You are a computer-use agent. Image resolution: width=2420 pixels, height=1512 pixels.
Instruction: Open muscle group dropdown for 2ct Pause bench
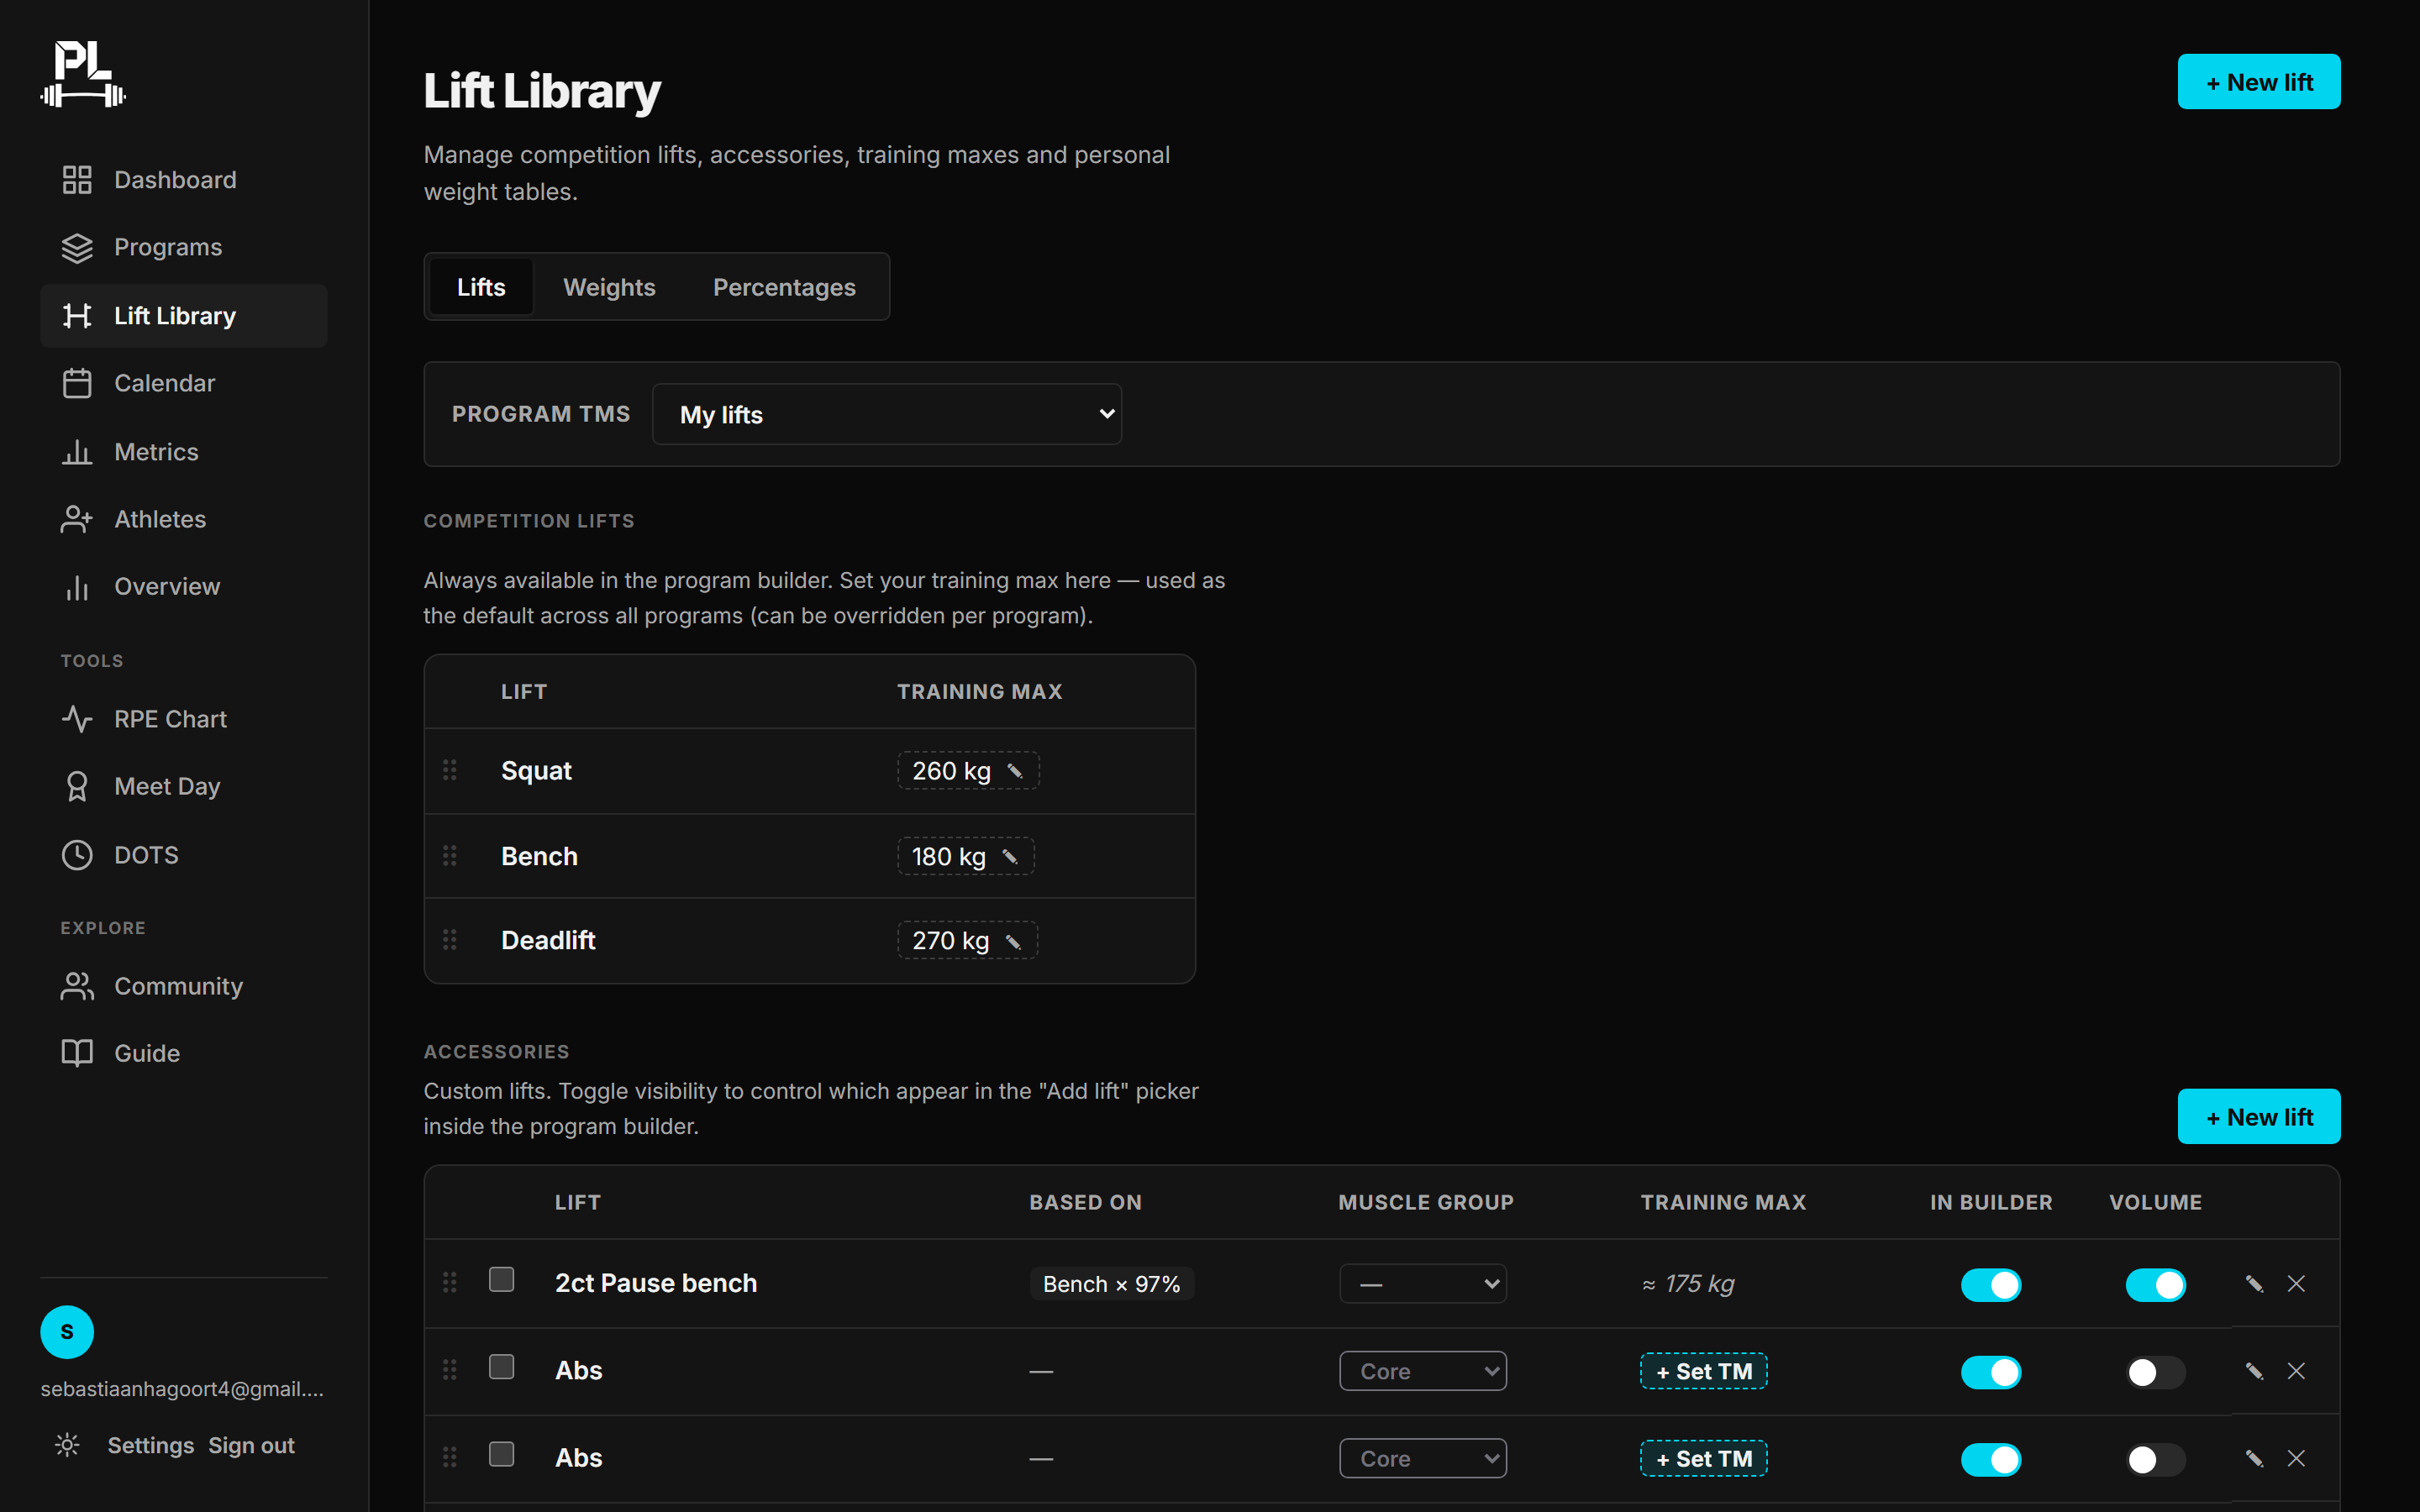[x=1423, y=1284]
